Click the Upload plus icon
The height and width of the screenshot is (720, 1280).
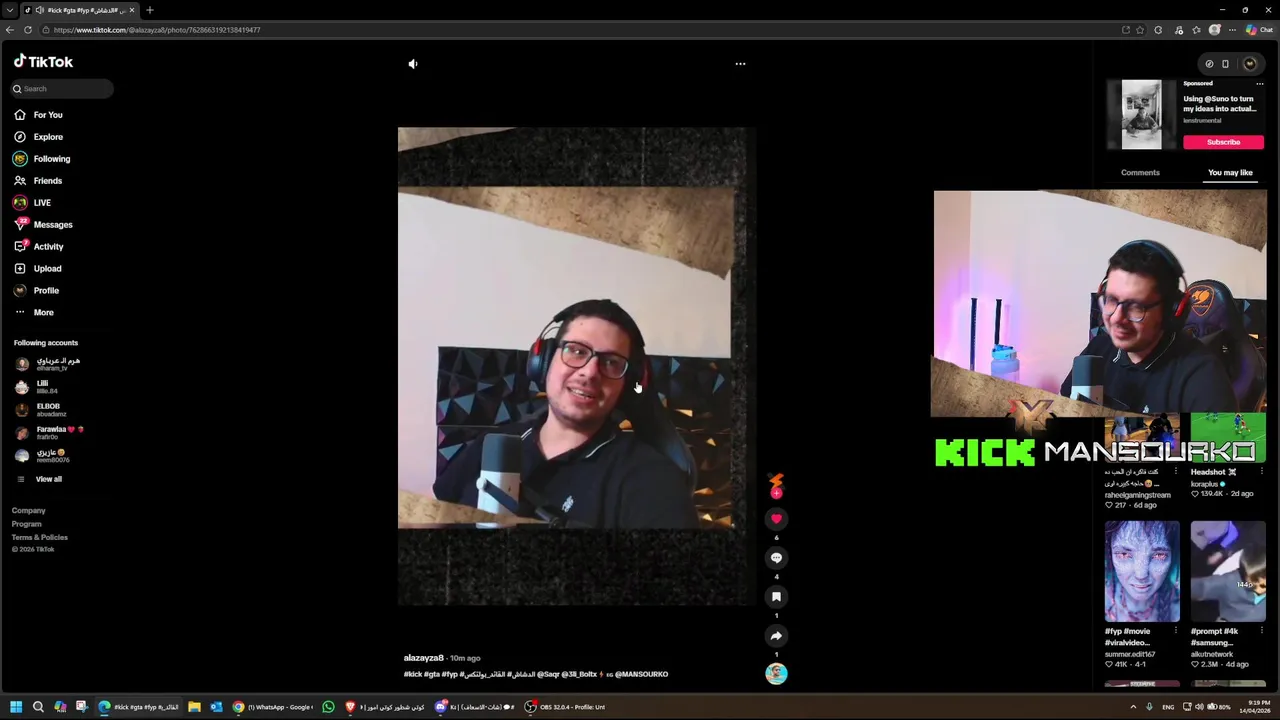20,268
